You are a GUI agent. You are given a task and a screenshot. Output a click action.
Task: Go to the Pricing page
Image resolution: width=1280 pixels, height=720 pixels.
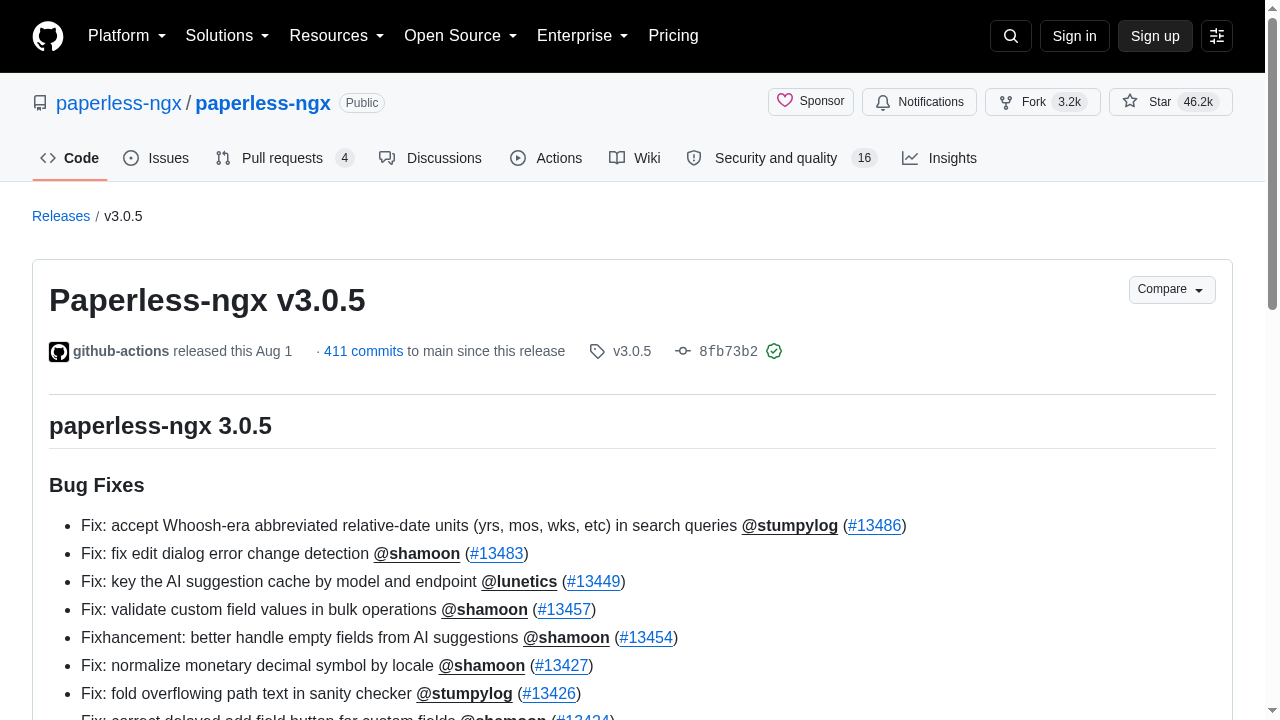[x=673, y=36]
